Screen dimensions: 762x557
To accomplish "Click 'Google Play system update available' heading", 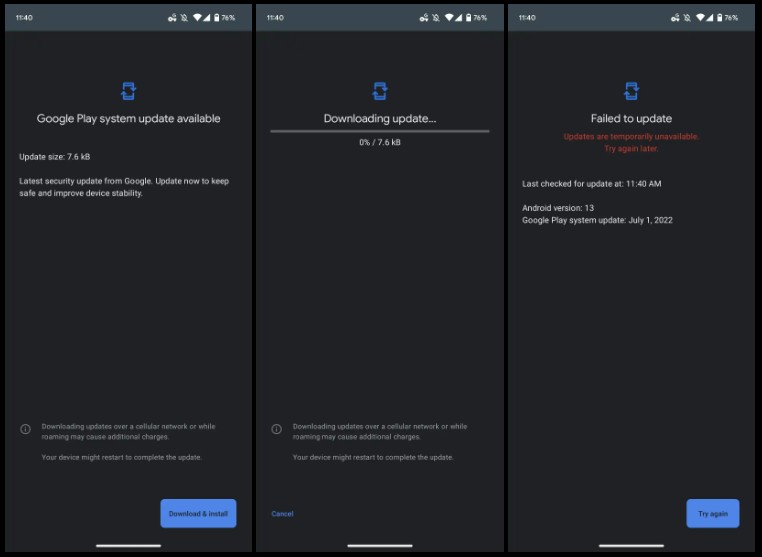I will (x=128, y=119).
